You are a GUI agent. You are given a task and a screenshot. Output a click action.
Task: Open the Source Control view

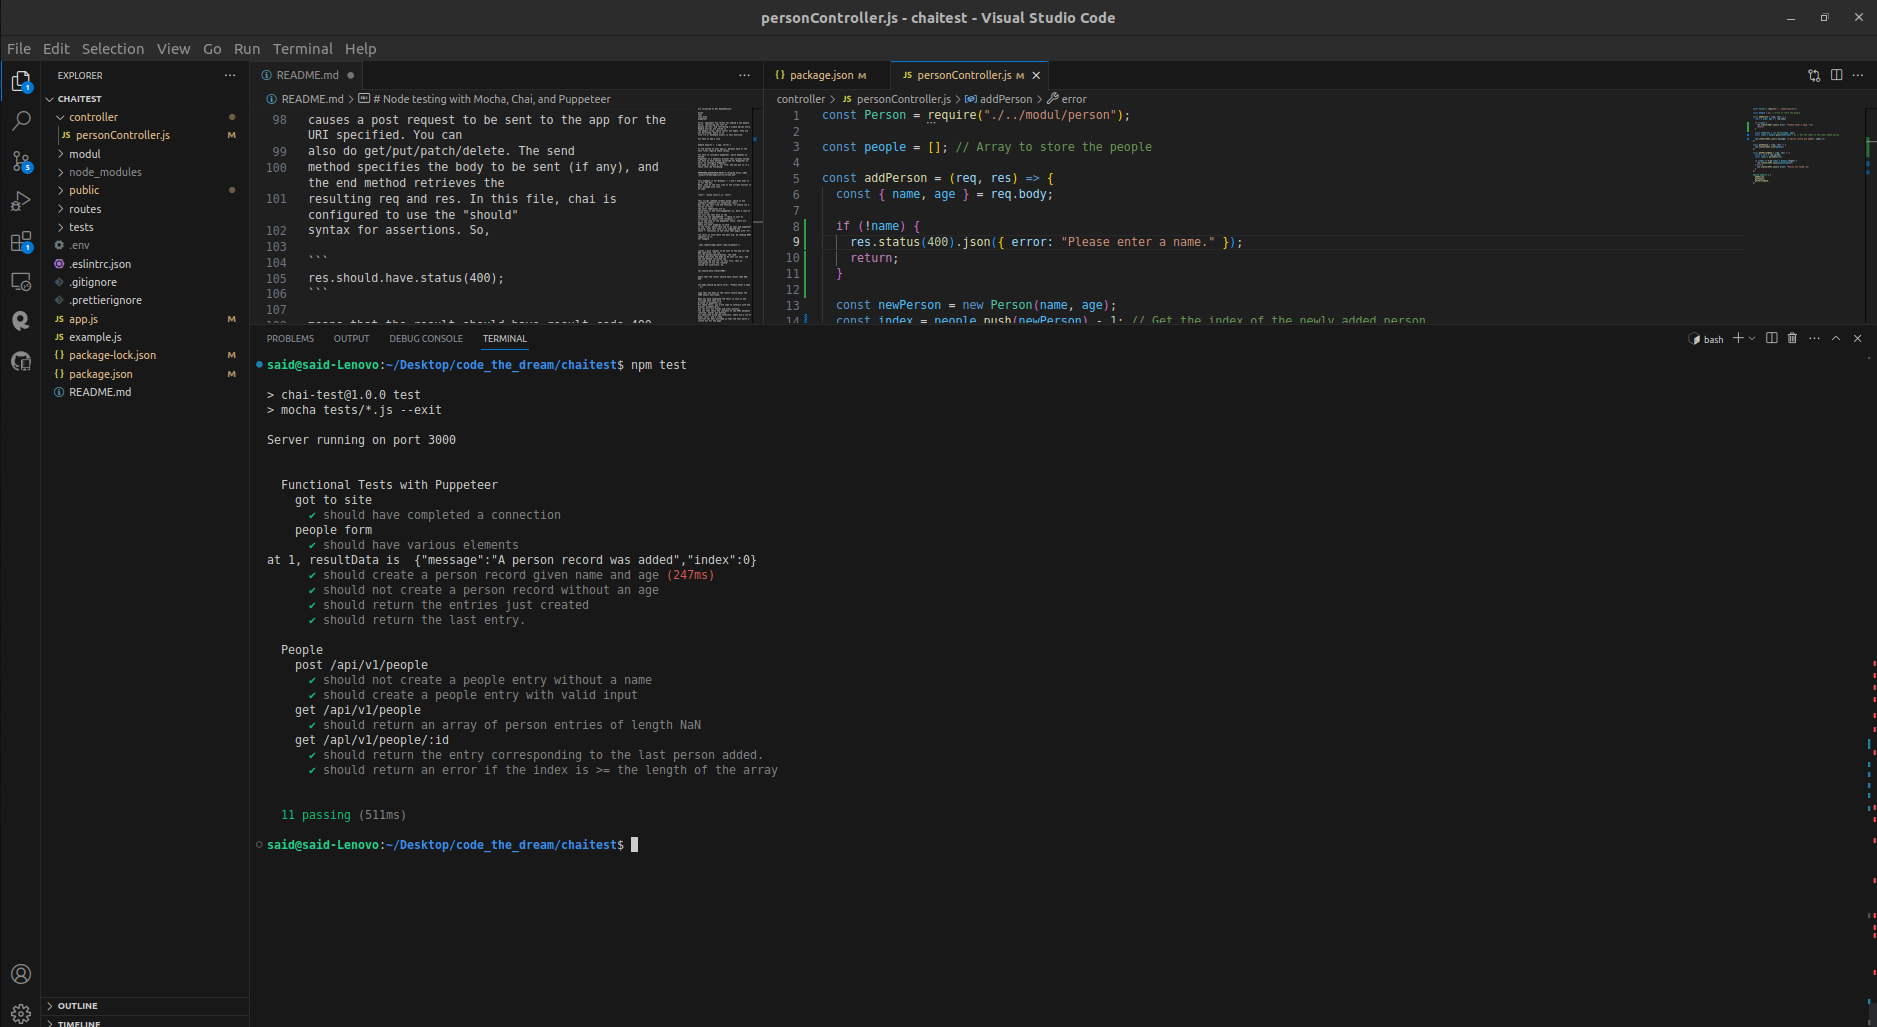pyautogui.click(x=21, y=162)
